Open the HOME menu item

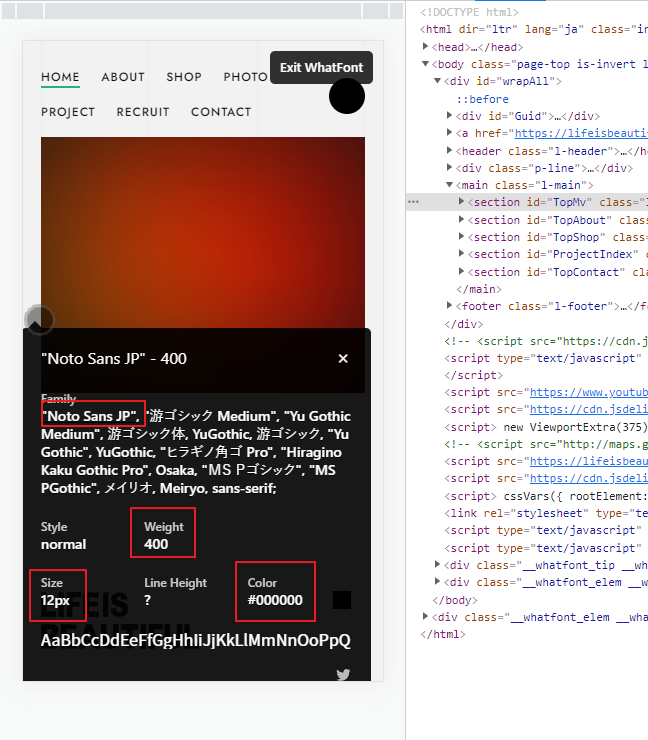60,77
